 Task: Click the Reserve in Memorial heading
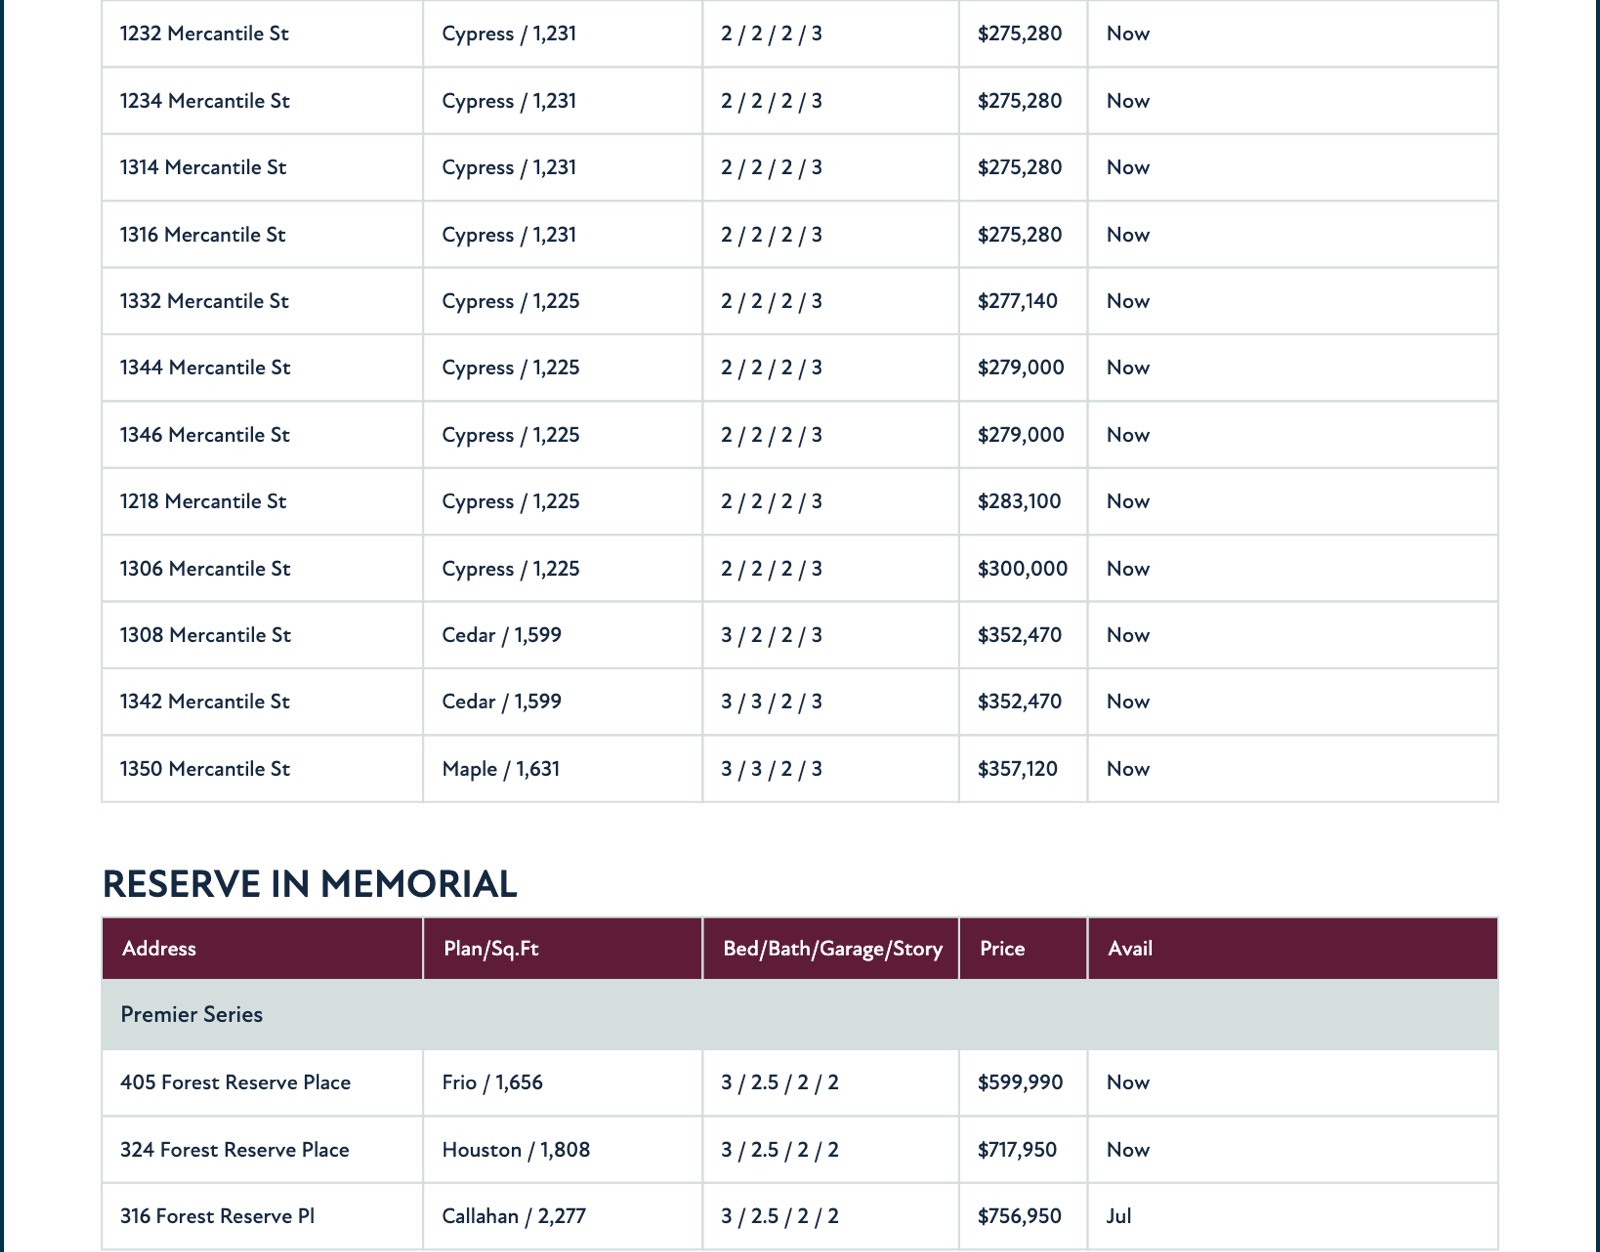coord(309,884)
